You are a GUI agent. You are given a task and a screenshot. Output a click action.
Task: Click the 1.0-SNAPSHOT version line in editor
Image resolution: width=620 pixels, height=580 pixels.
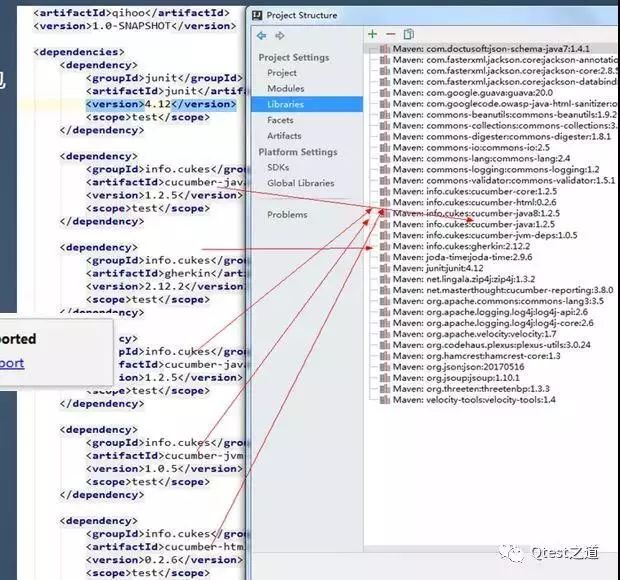[135, 26]
